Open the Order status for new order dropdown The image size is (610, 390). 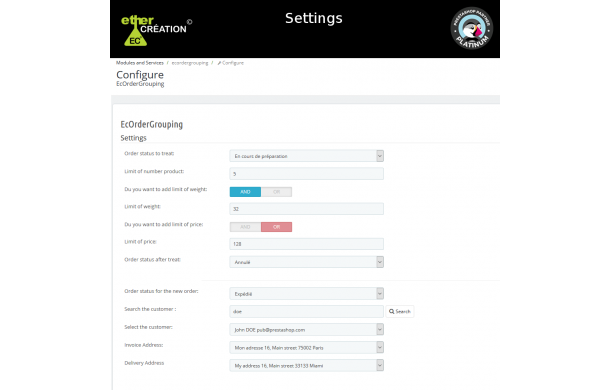[x=307, y=293]
